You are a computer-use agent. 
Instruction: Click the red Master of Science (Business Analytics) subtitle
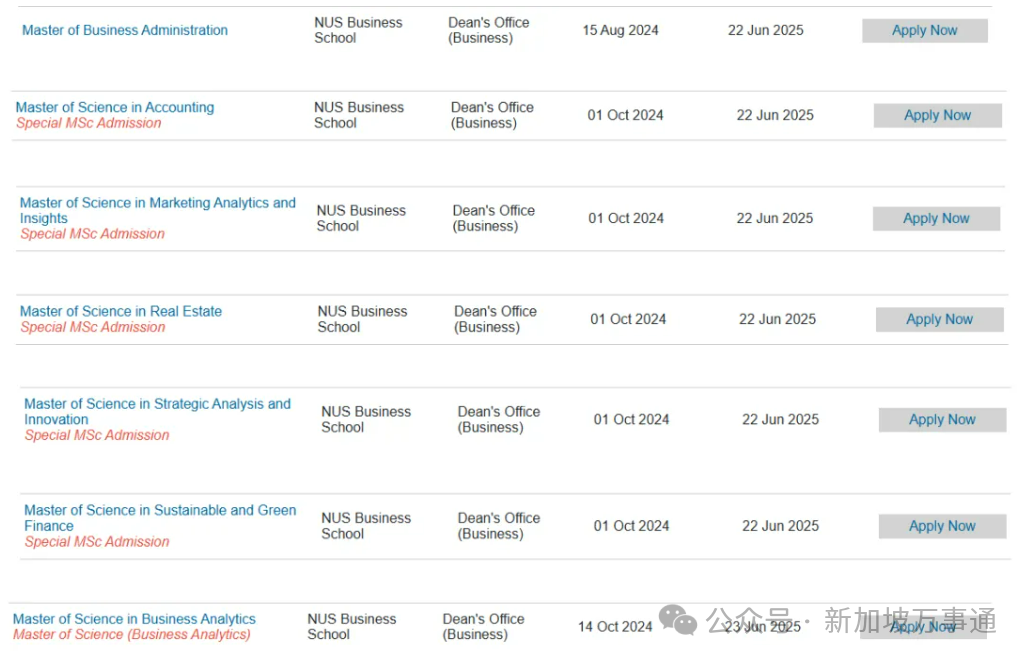(132, 634)
